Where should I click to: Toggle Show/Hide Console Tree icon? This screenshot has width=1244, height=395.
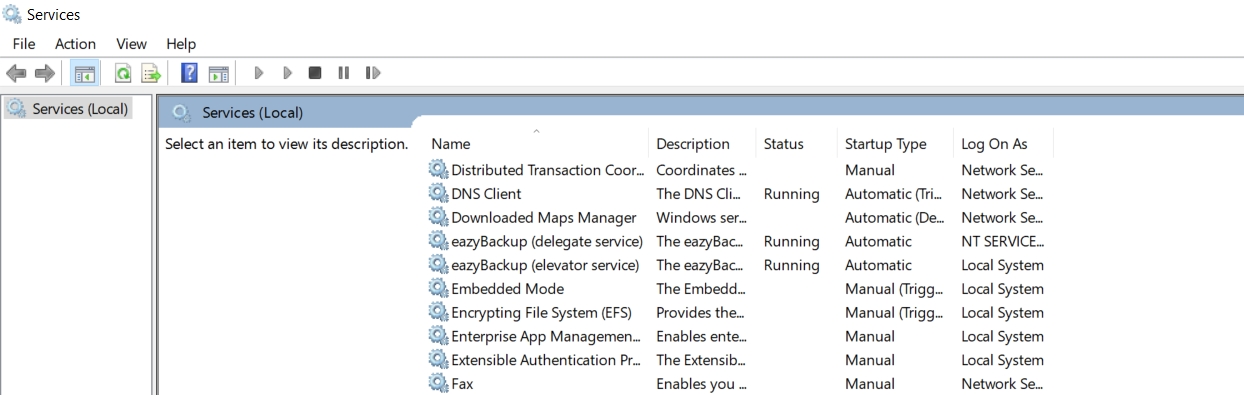tap(85, 73)
